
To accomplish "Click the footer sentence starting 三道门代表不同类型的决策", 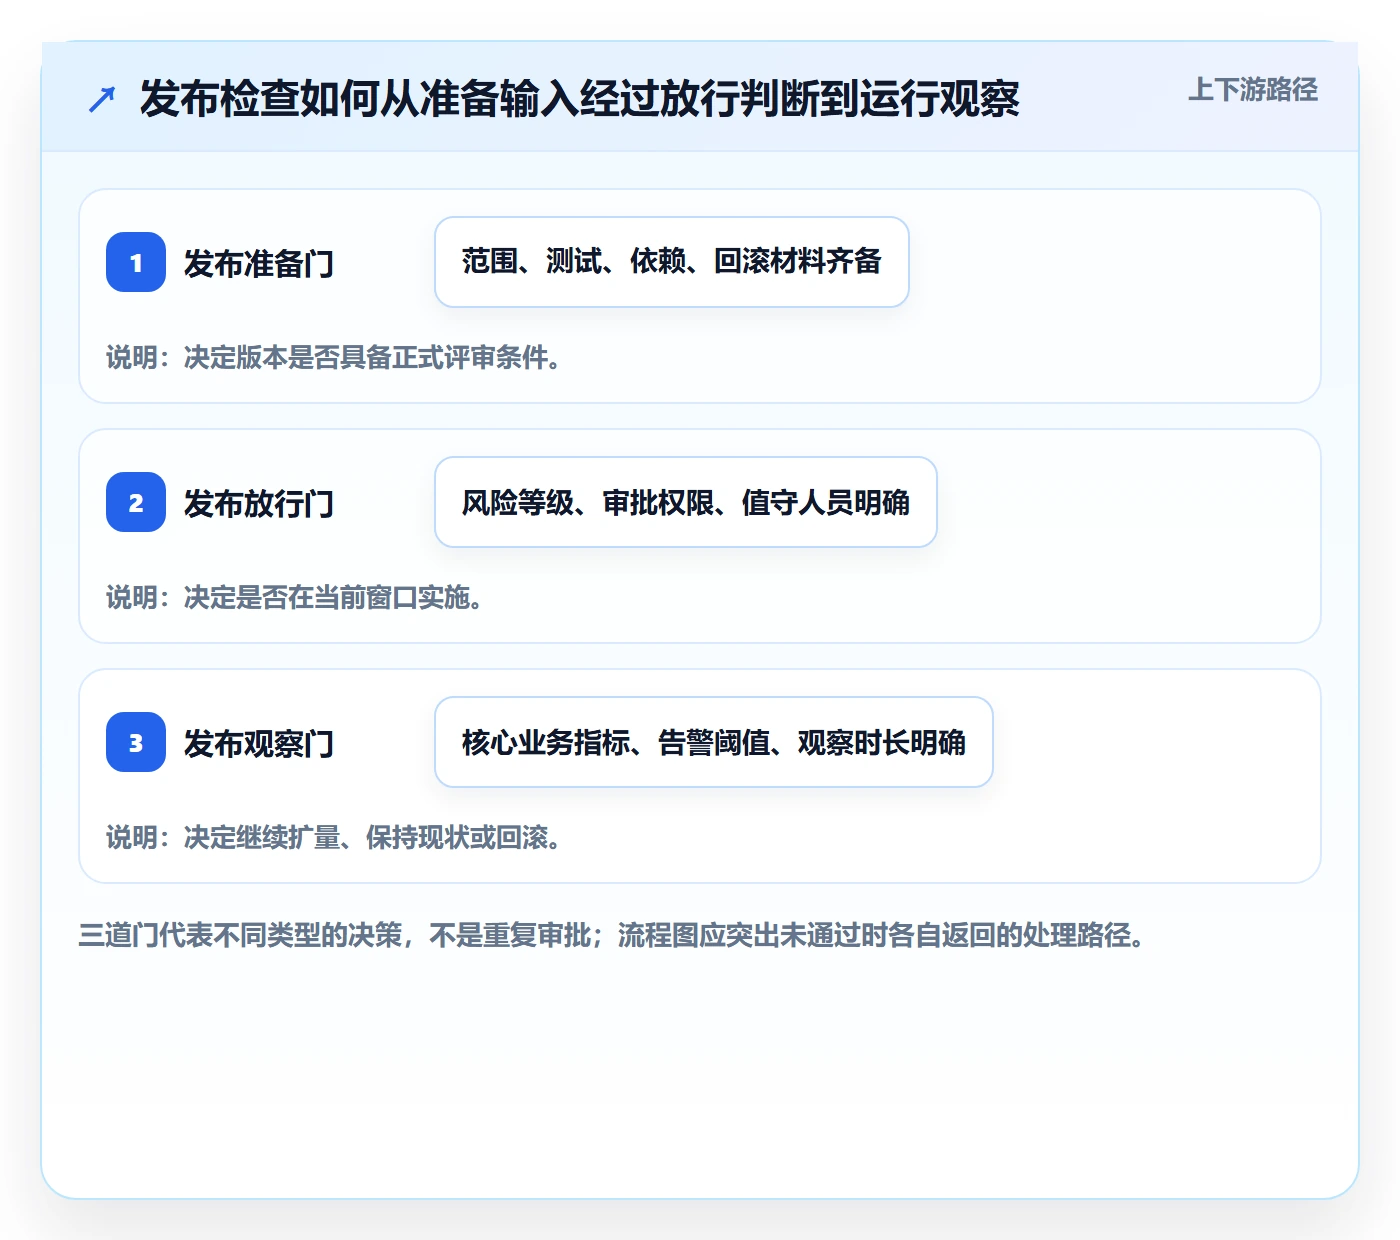I will [612, 935].
